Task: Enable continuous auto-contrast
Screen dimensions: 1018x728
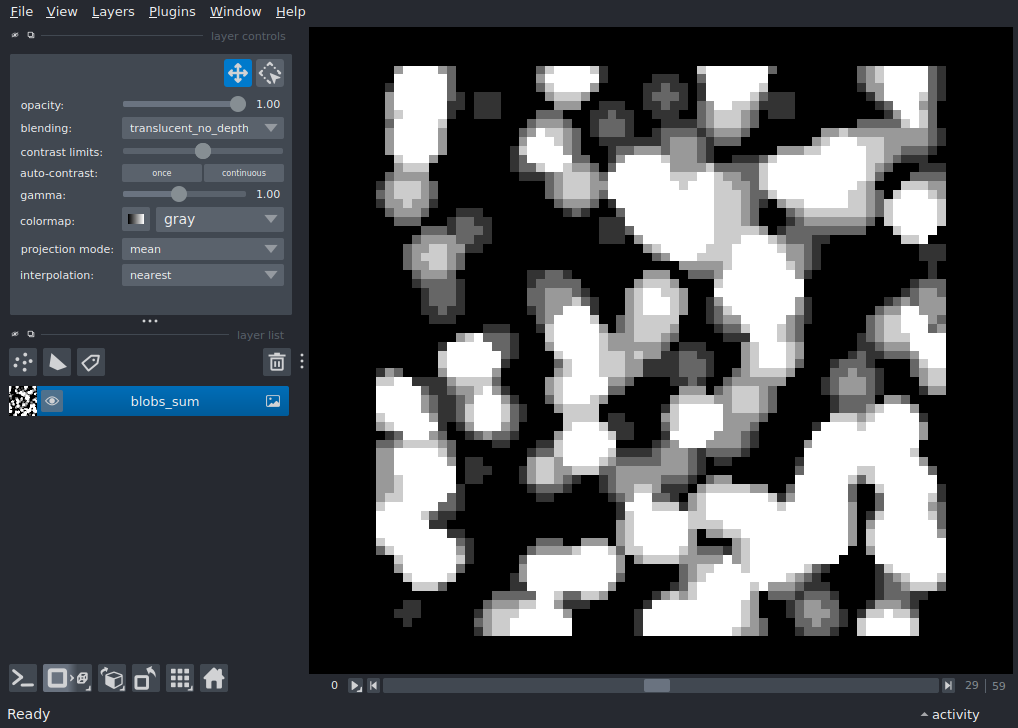Action: 244,172
